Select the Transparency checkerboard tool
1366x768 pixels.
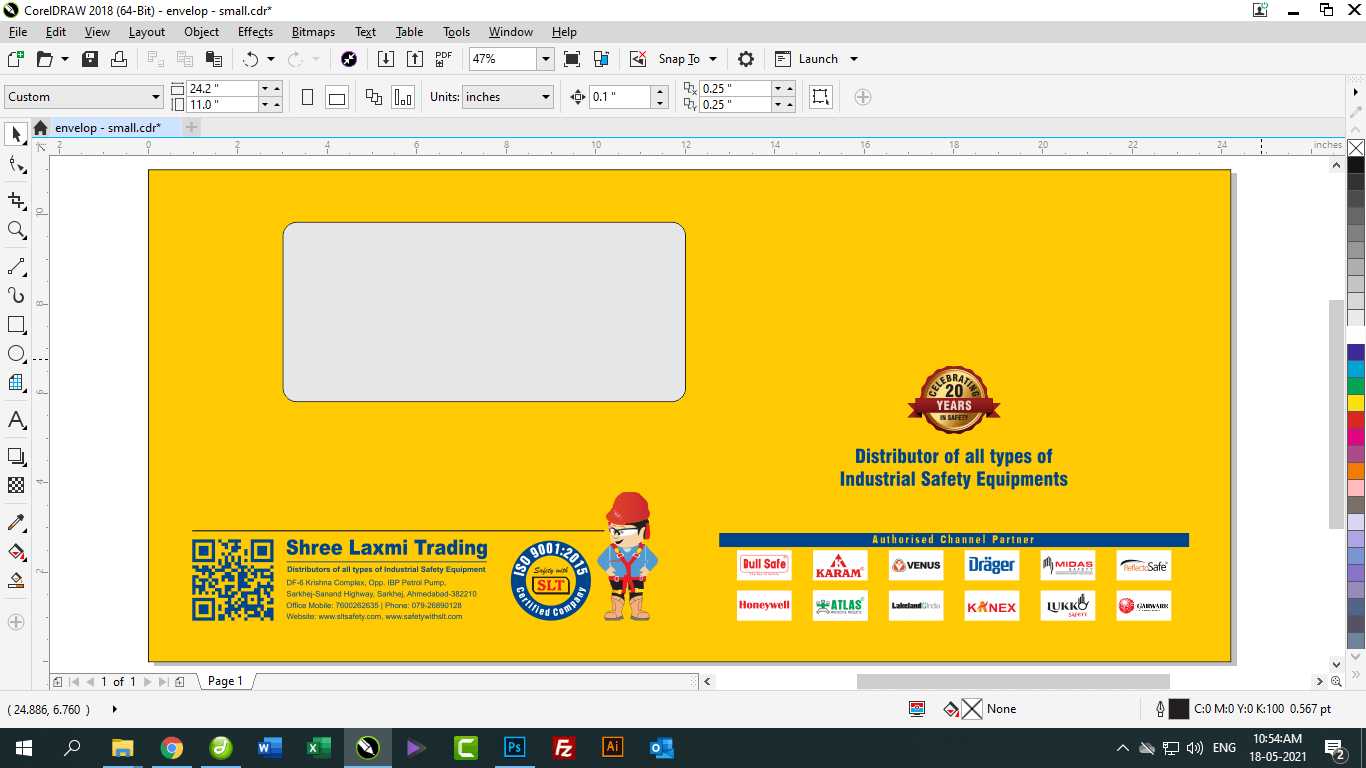tap(16, 485)
